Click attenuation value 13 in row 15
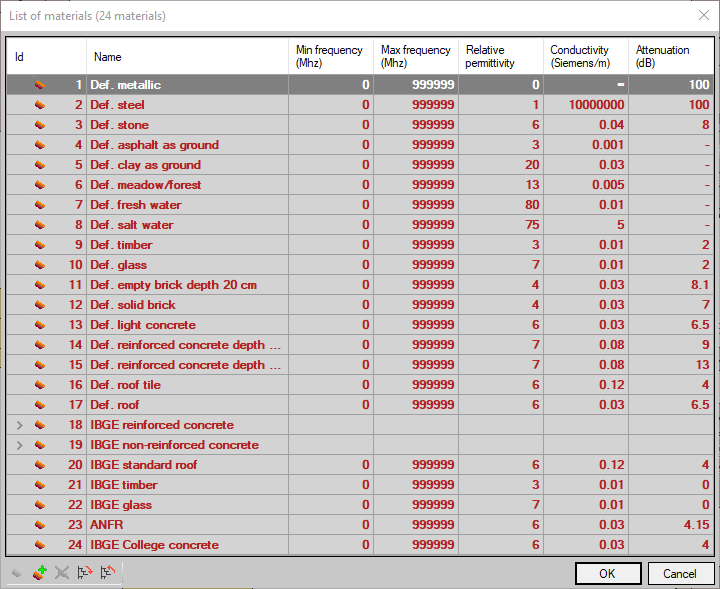 pos(703,365)
